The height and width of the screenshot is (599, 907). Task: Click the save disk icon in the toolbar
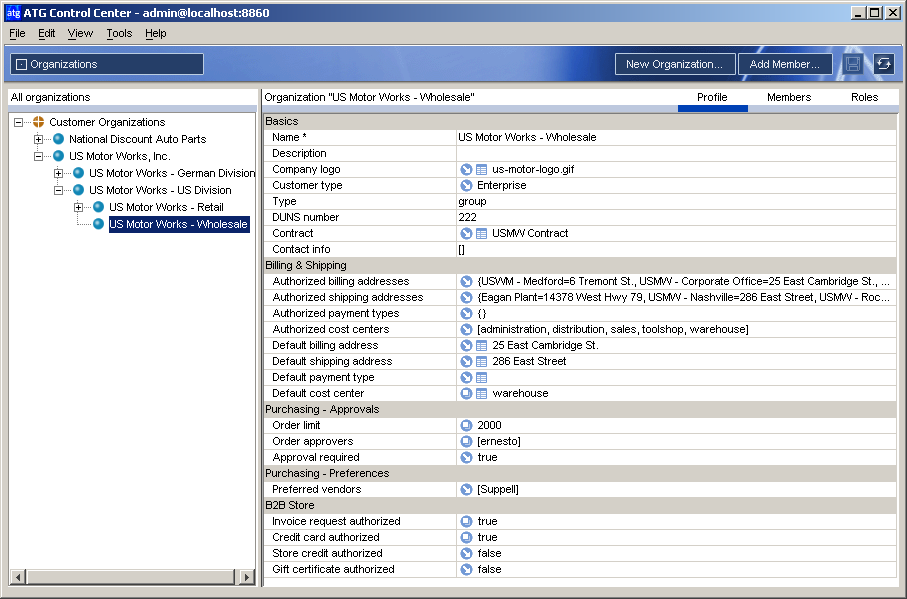(853, 64)
